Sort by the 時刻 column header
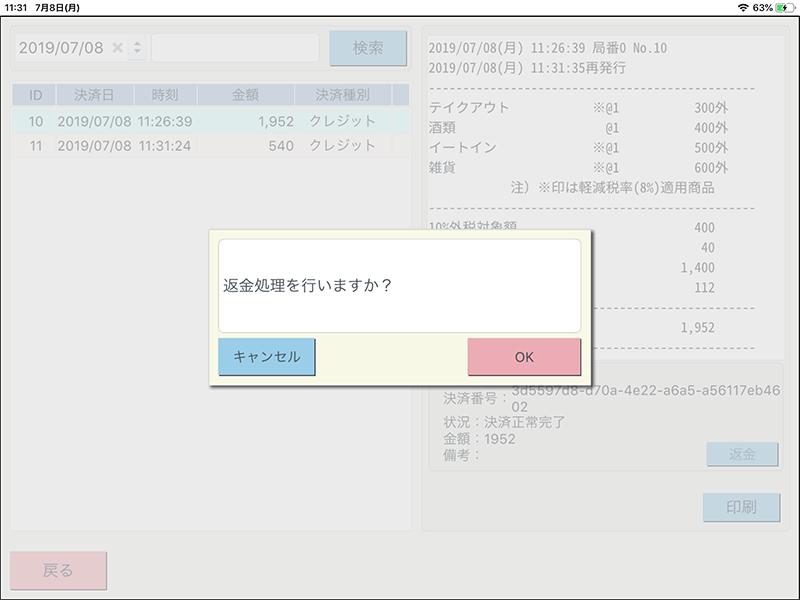This screenshot has width=800, height=600. point(165,96)
